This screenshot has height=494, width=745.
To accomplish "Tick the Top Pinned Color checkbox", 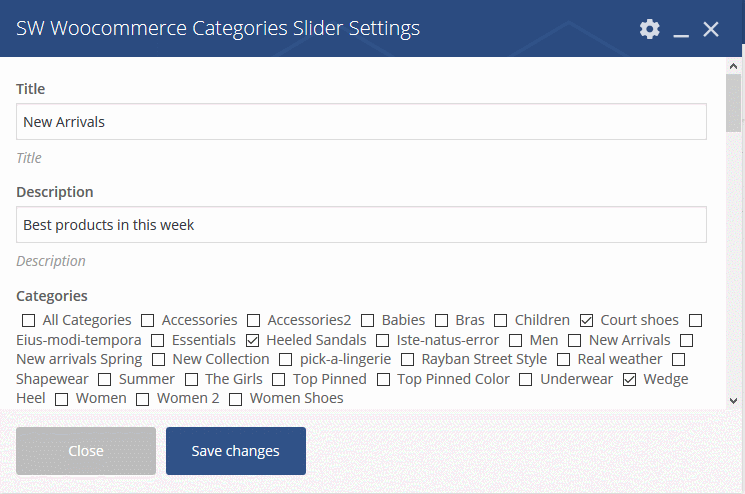I will point(383,380).
